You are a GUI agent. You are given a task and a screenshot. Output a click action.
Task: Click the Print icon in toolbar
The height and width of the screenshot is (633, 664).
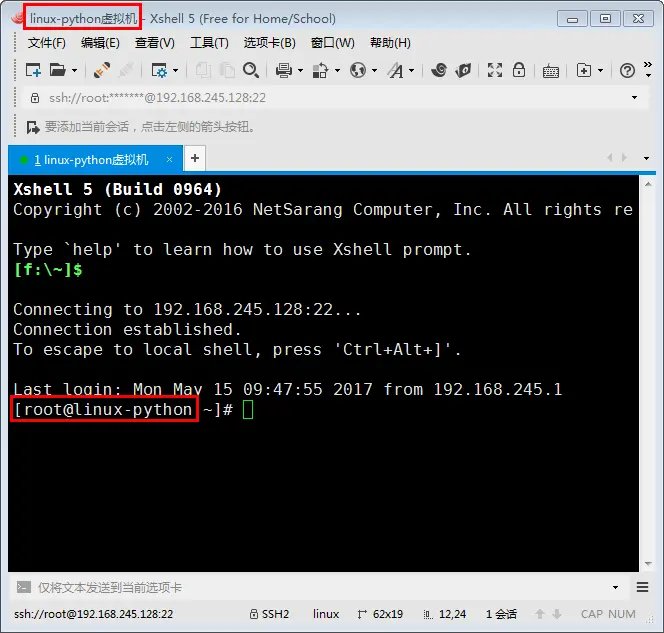coord(283,70)
